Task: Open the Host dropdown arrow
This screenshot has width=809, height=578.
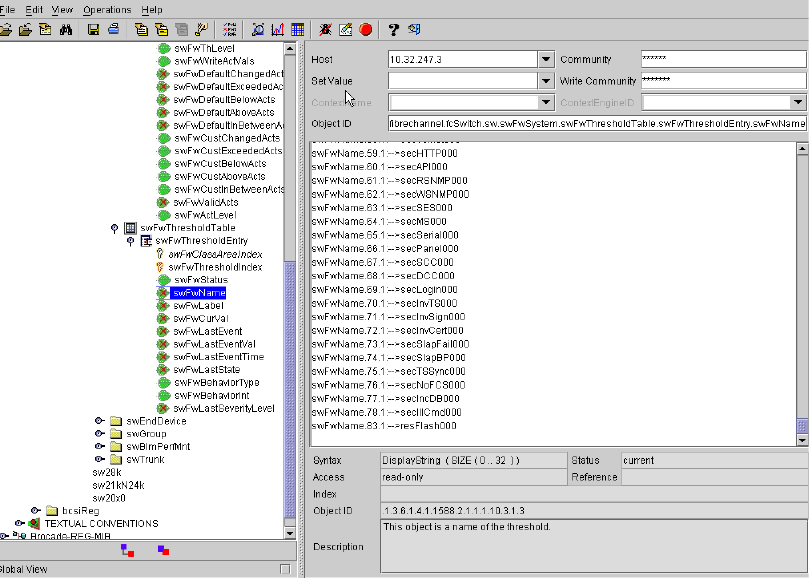Action: (x=545, y=60)
